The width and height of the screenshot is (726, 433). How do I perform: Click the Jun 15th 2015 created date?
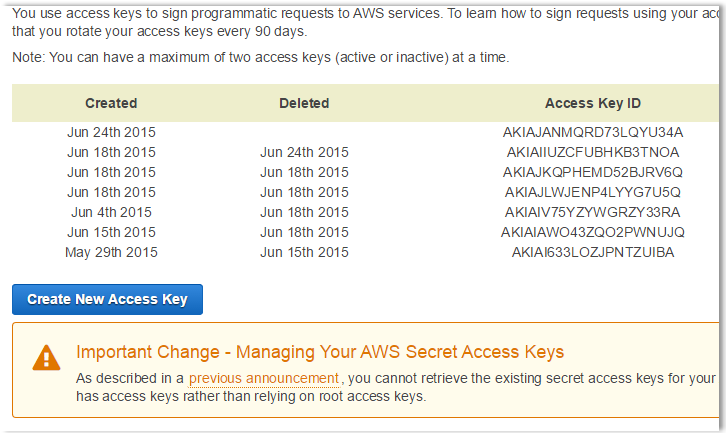pos(111,232)
